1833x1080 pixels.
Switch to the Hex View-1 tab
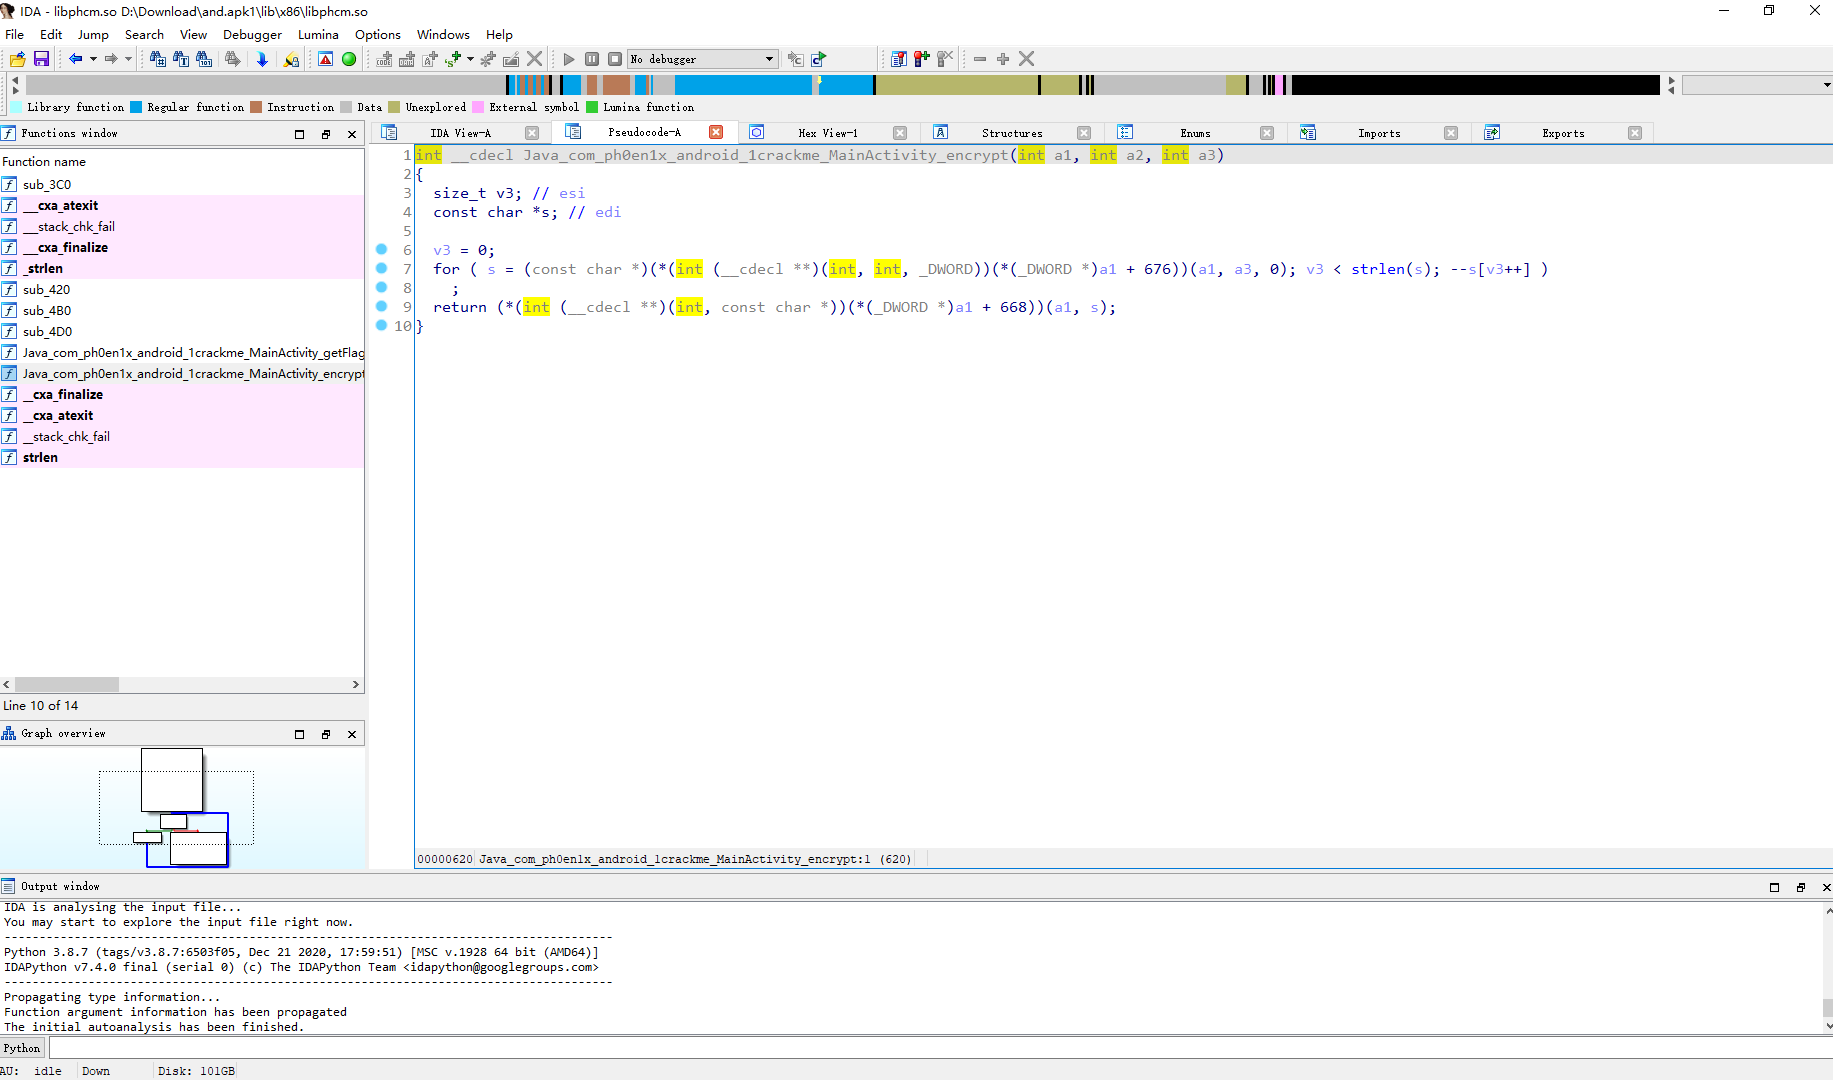827,133
